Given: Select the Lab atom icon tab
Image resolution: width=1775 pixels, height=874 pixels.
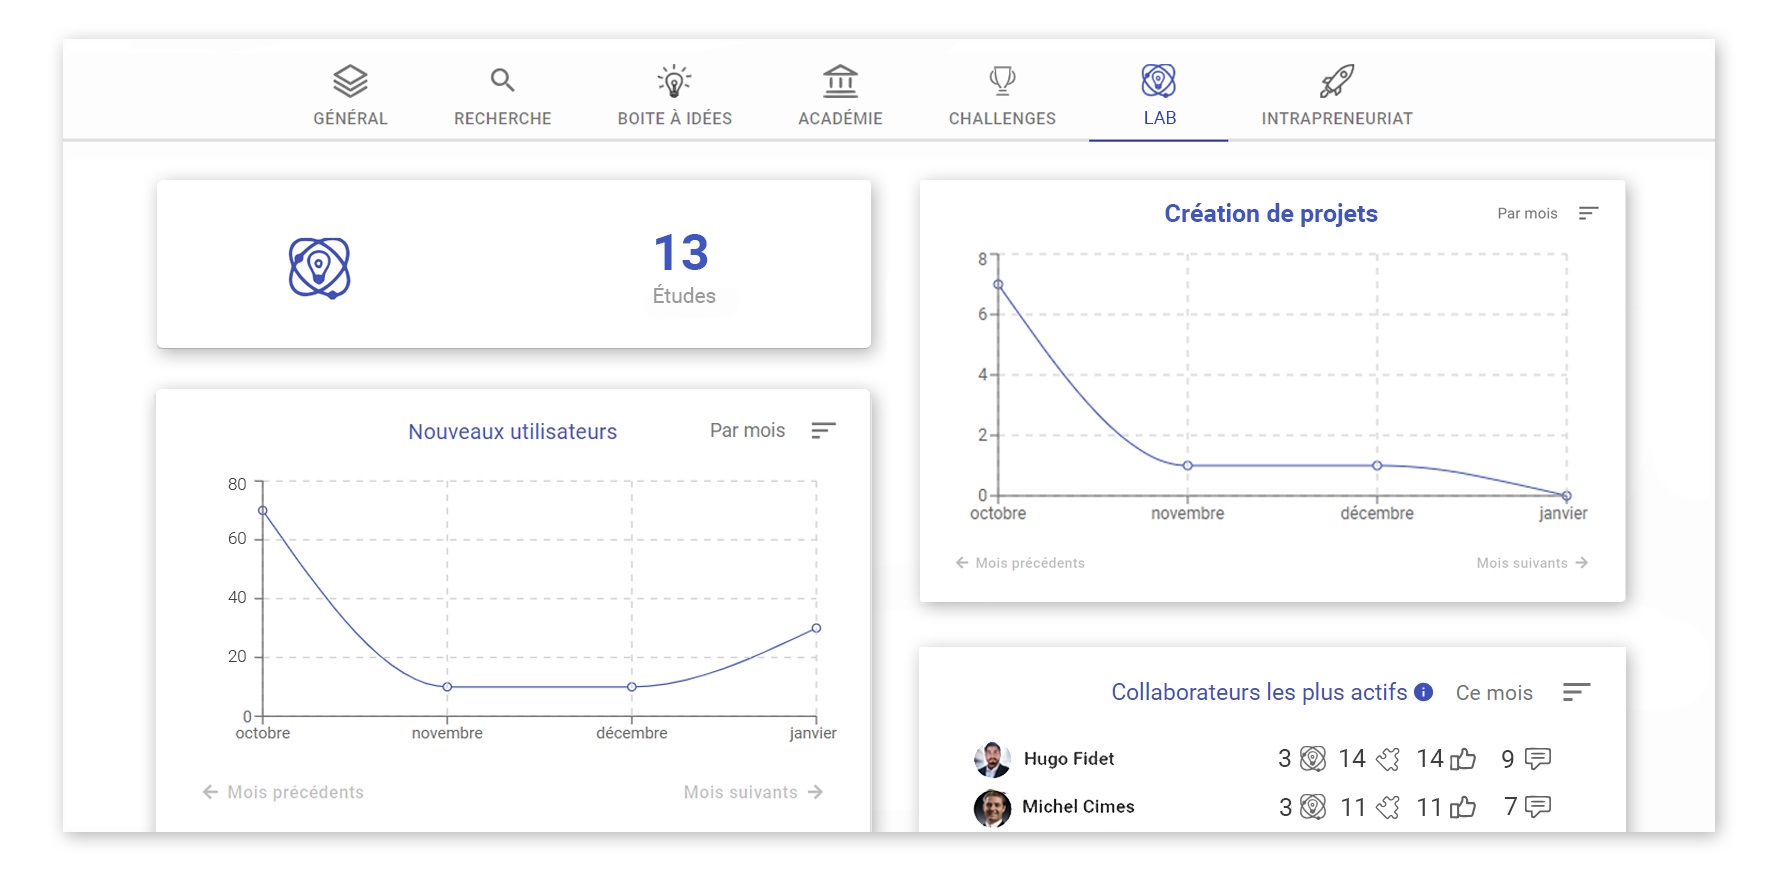Looking at the screenshot, I should tap(1158, 81).
